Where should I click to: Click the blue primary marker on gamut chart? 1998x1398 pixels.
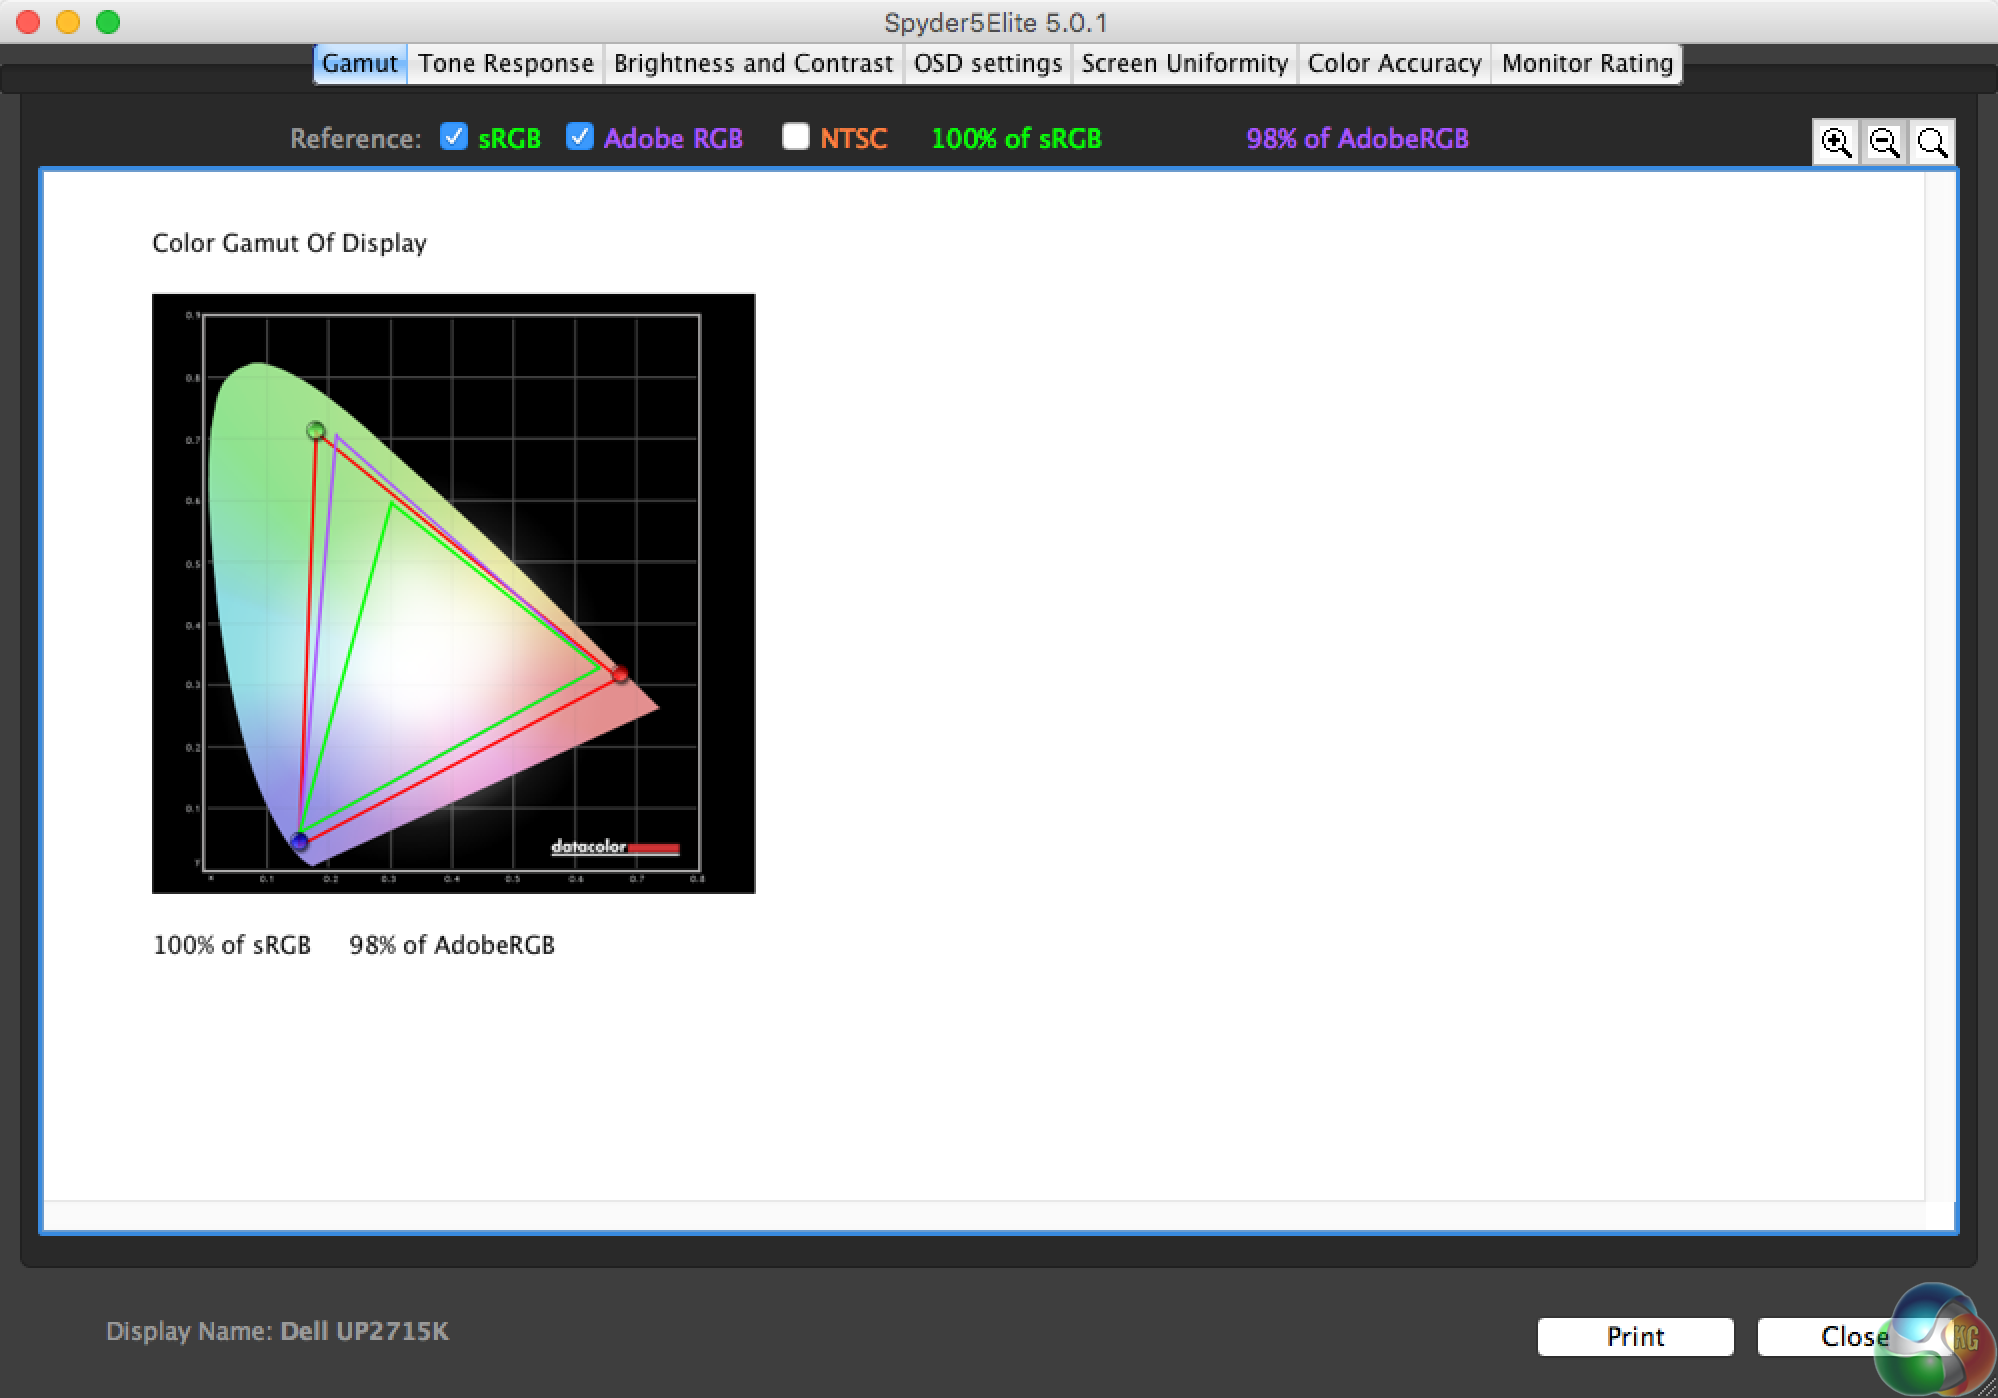(299, 841)
